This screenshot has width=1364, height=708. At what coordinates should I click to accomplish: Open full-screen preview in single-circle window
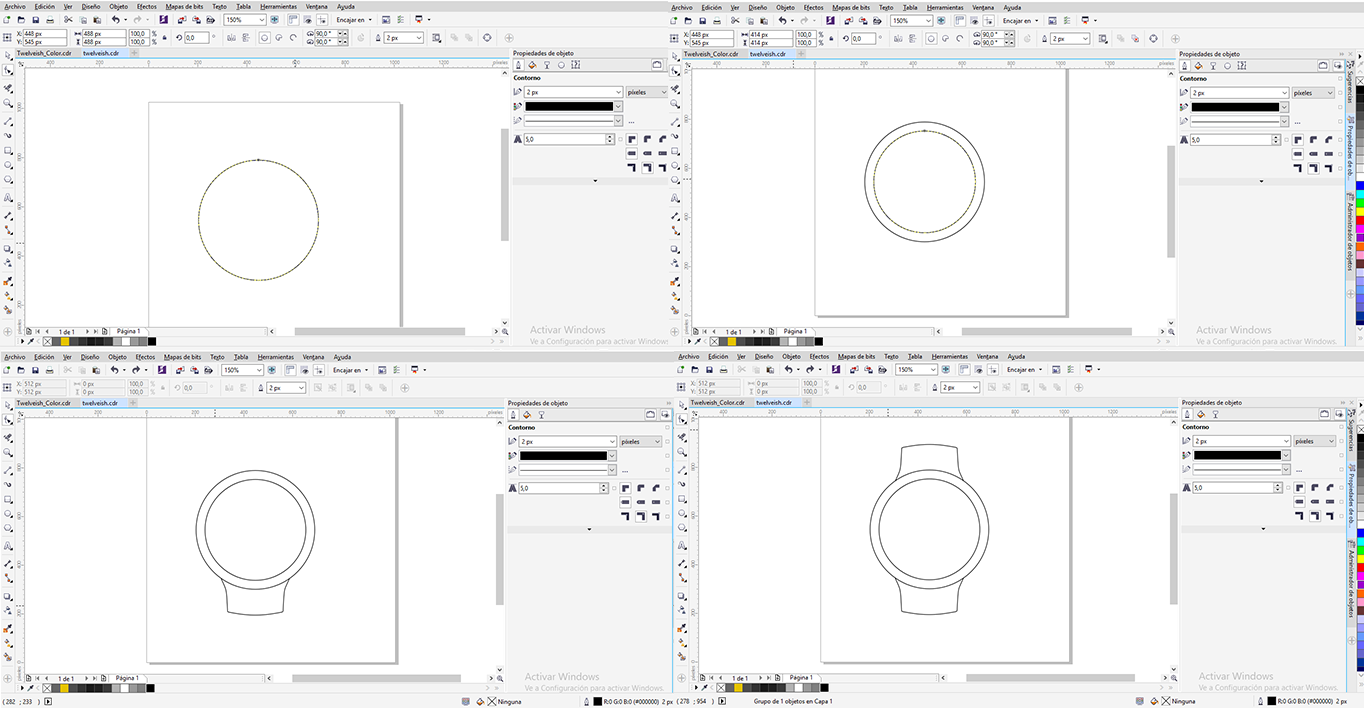click(274, 20)
